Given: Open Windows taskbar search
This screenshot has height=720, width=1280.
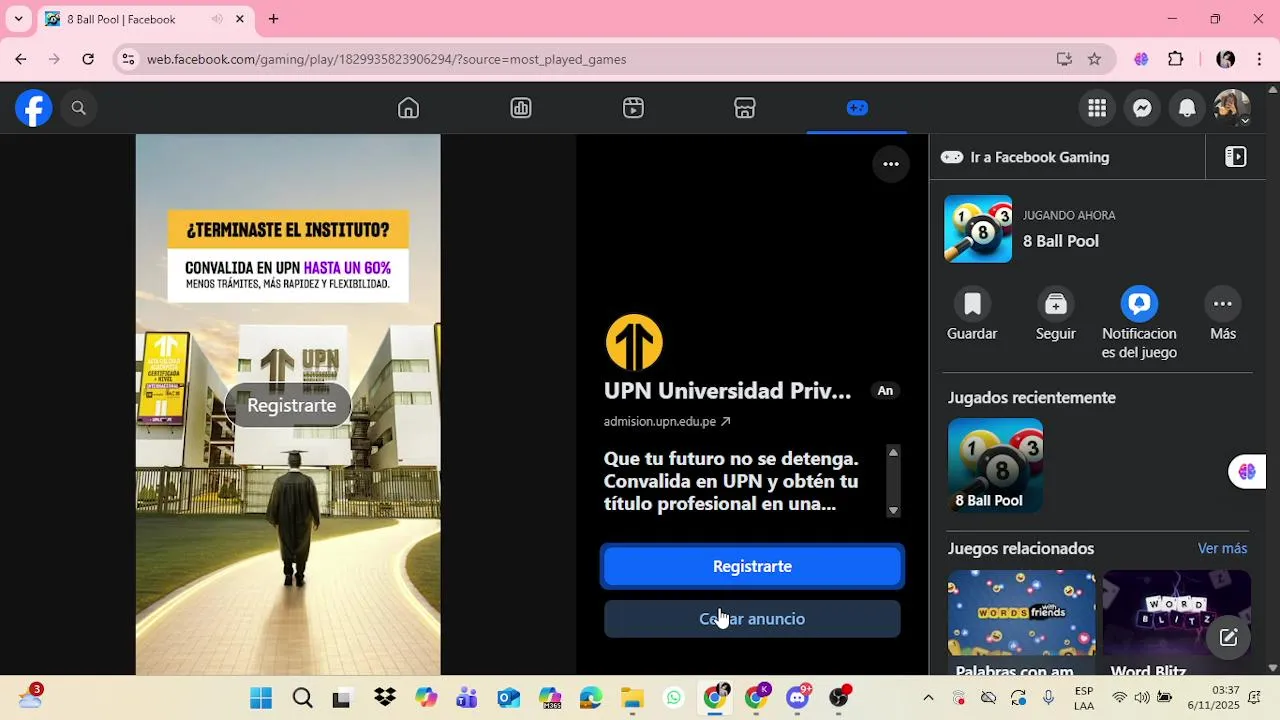Looking at the screenshot, I should click(302, 698).
